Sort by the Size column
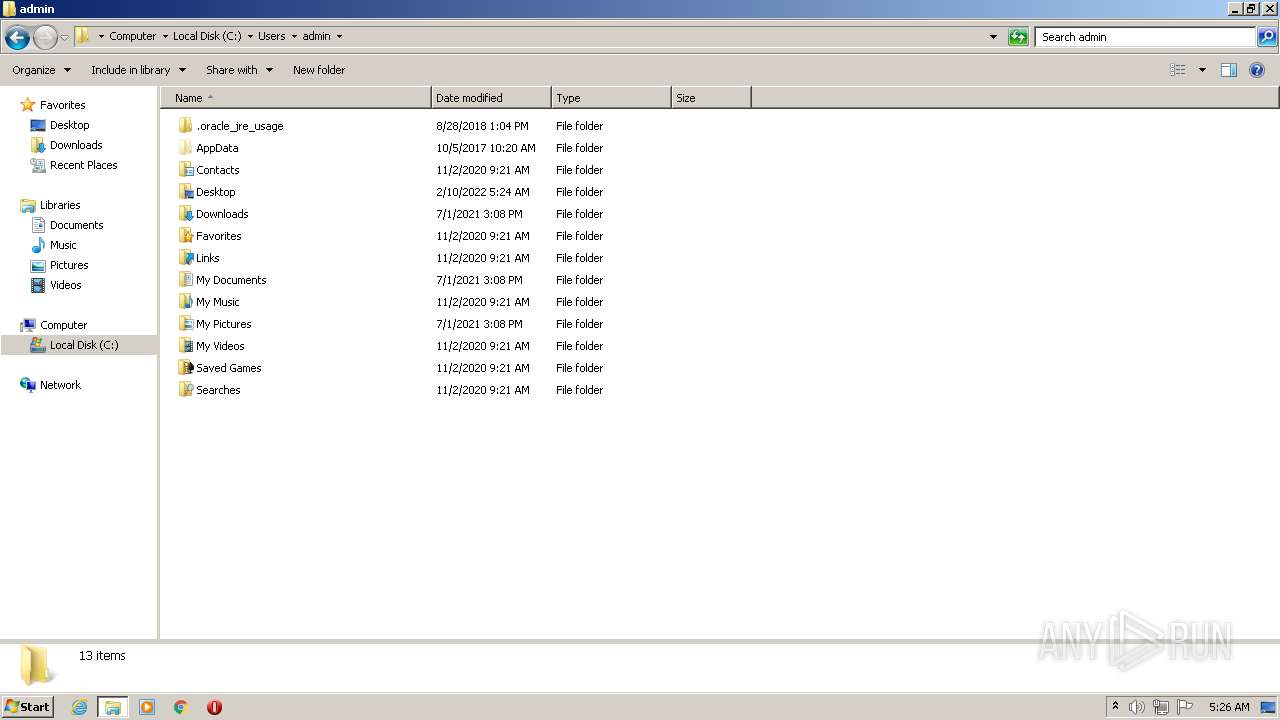The image size is (1280, 720). [x=711, y=98]
